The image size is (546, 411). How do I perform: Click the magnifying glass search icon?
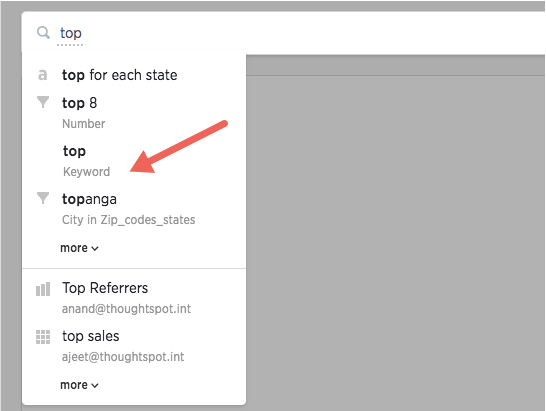click(43, 33)
